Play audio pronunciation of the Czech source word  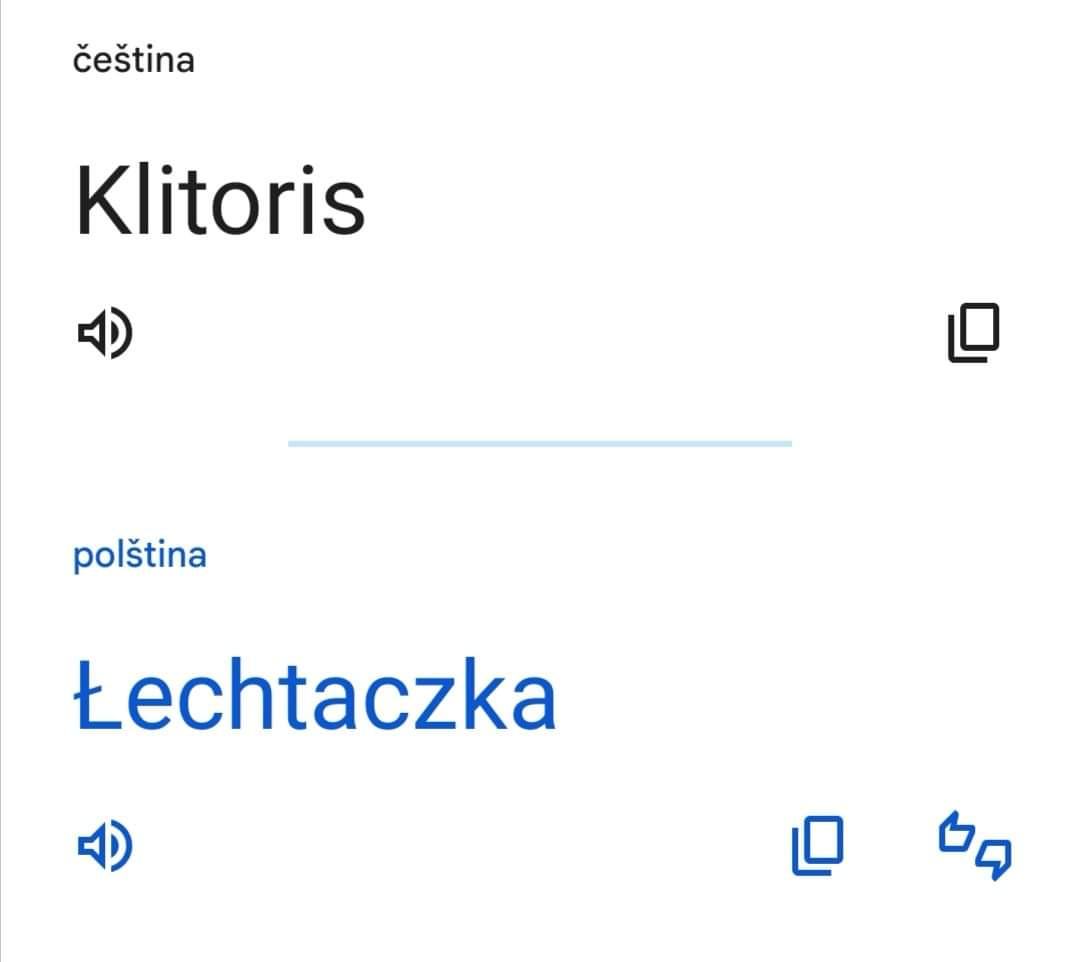click(105, 334)
